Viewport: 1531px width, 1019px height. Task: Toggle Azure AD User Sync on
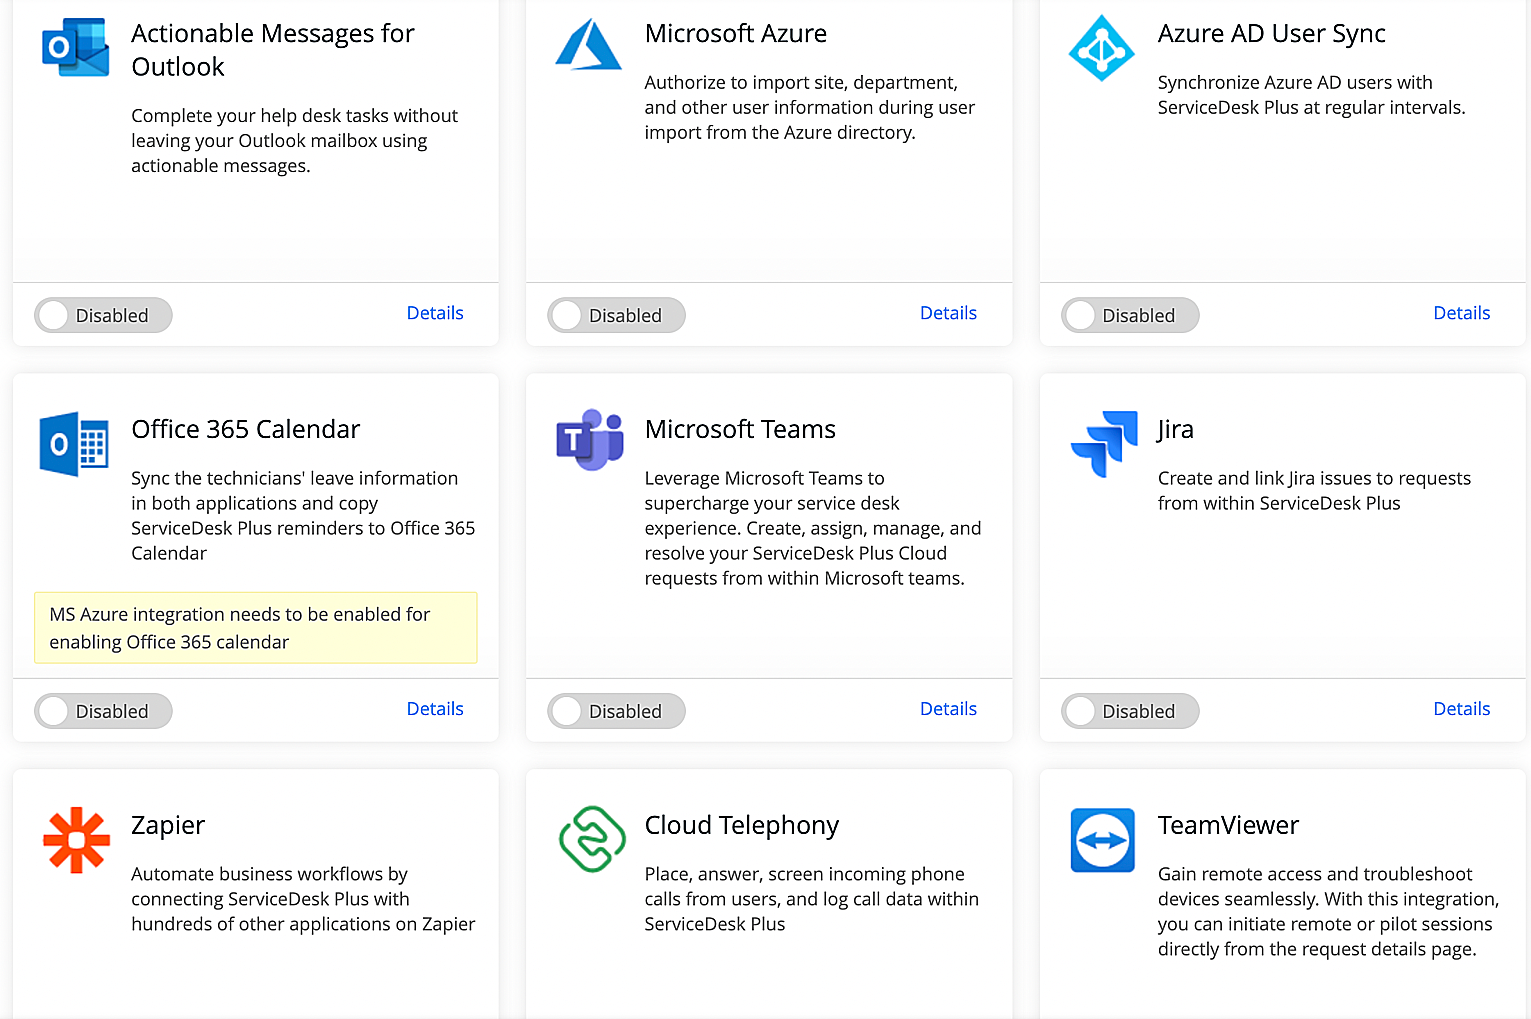[1129, 315]
